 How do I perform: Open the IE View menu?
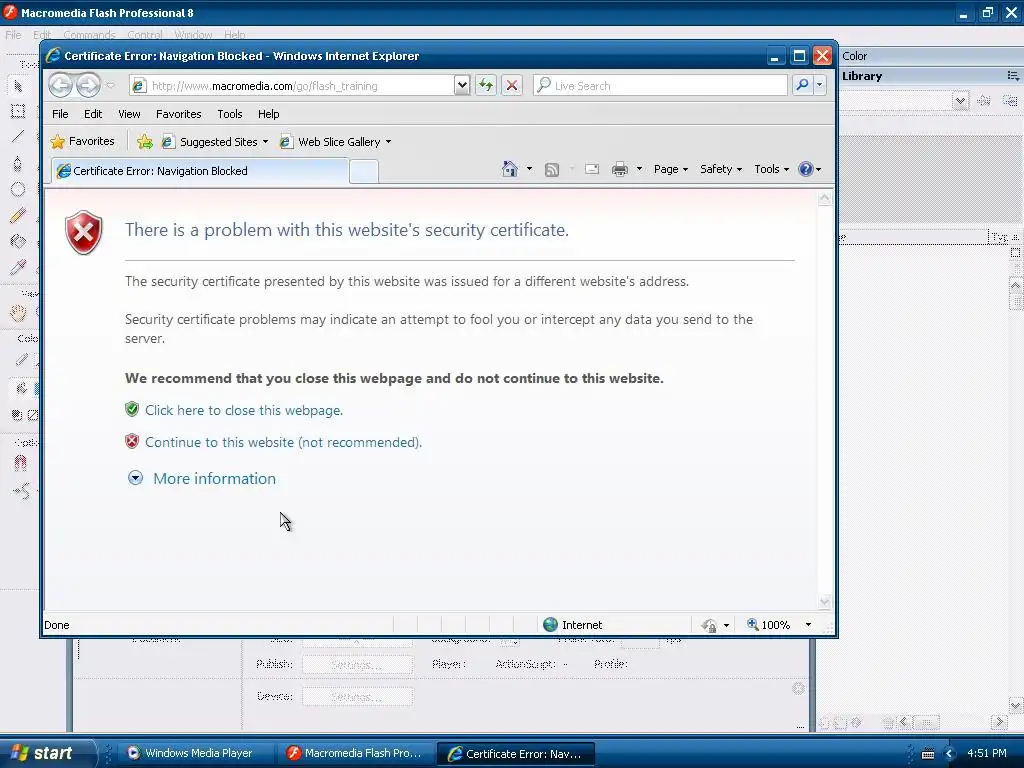129,114
